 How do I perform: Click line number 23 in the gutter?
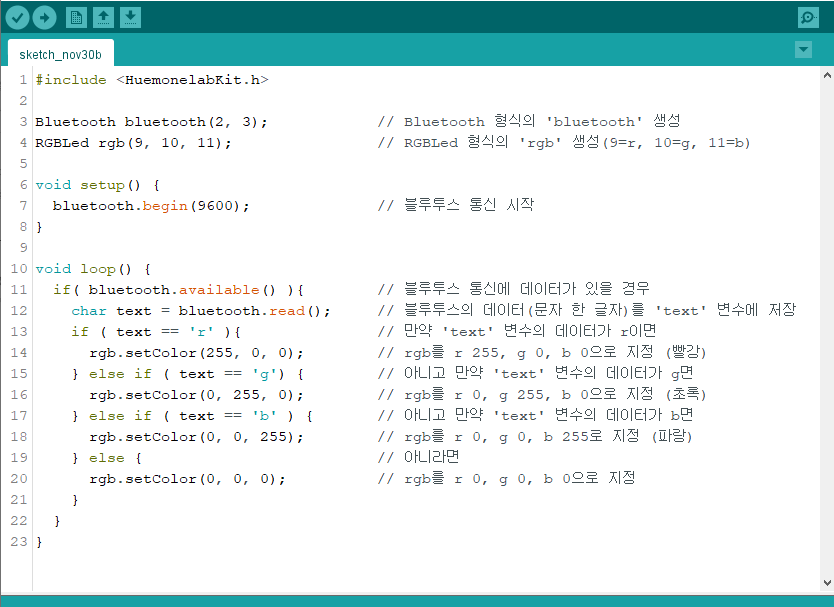[19, 541]
